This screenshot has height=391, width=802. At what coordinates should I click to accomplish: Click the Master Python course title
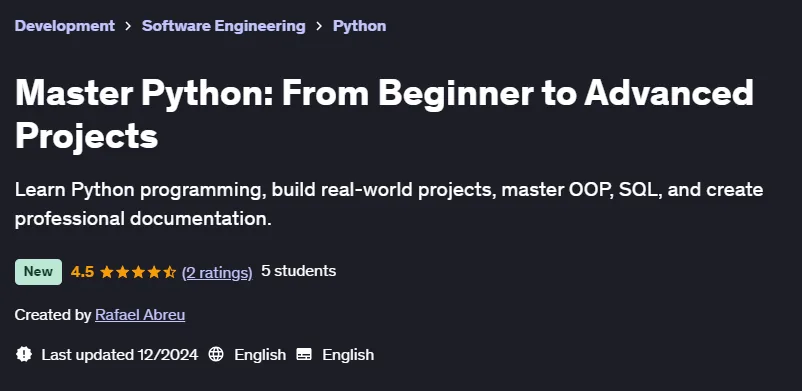click(x=384, y=114)
